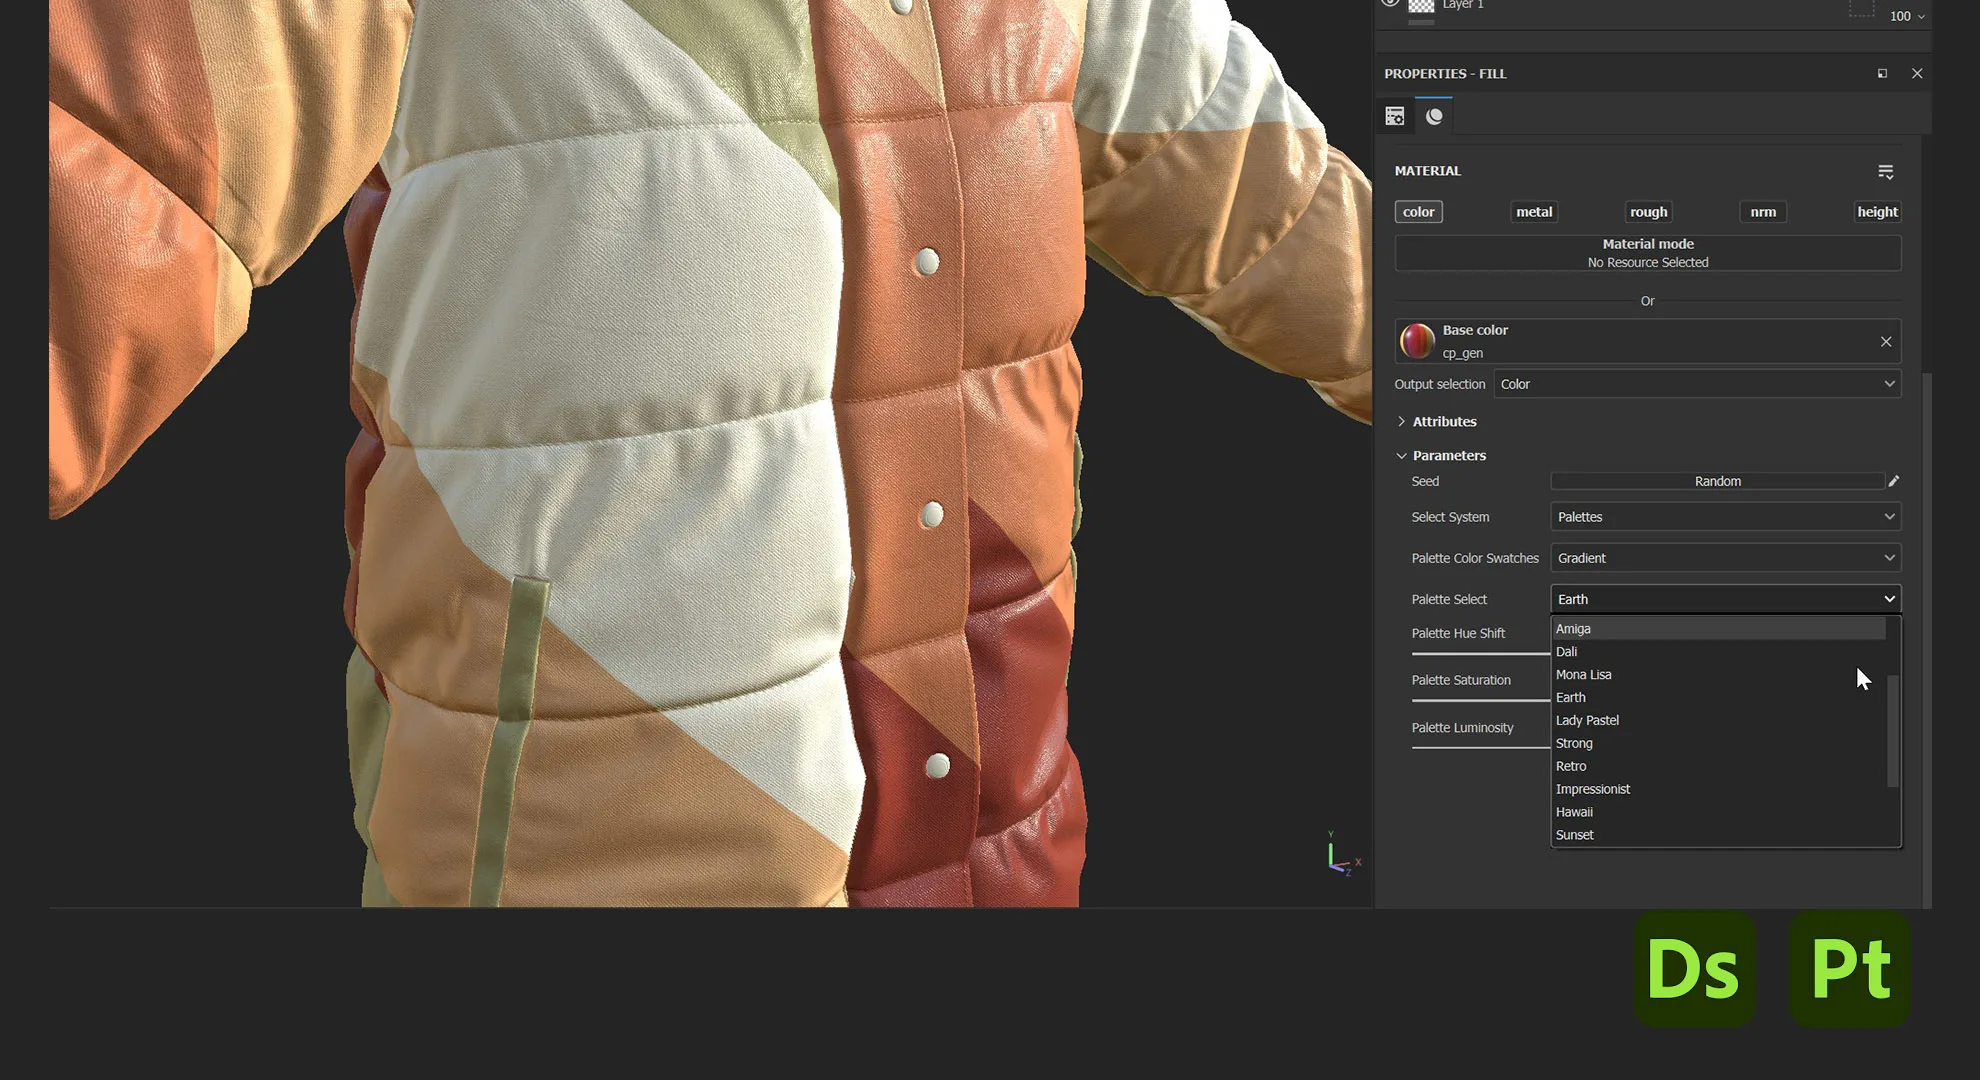Remove the Base color resource with the X
Image resolution: width=1980 pixels, height=1080 pixels.
click(x=1886, y=341)
